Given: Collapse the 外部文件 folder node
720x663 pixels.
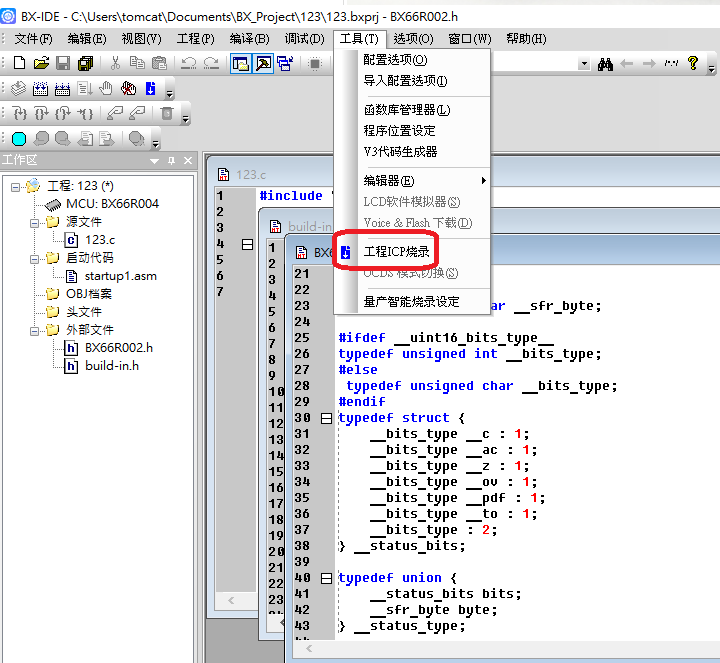Looking at the screenshot, I should pos(34,331).
